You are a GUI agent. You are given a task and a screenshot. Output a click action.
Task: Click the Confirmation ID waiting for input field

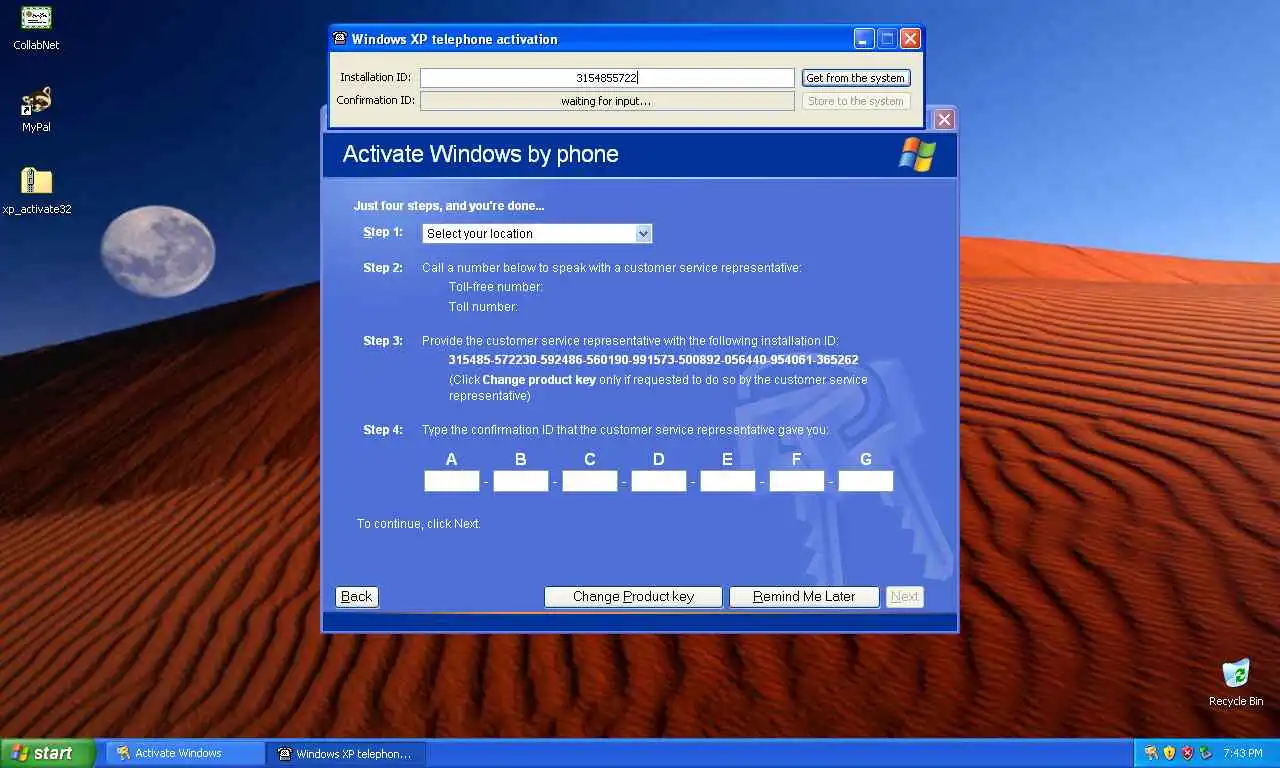coord(607,101)
